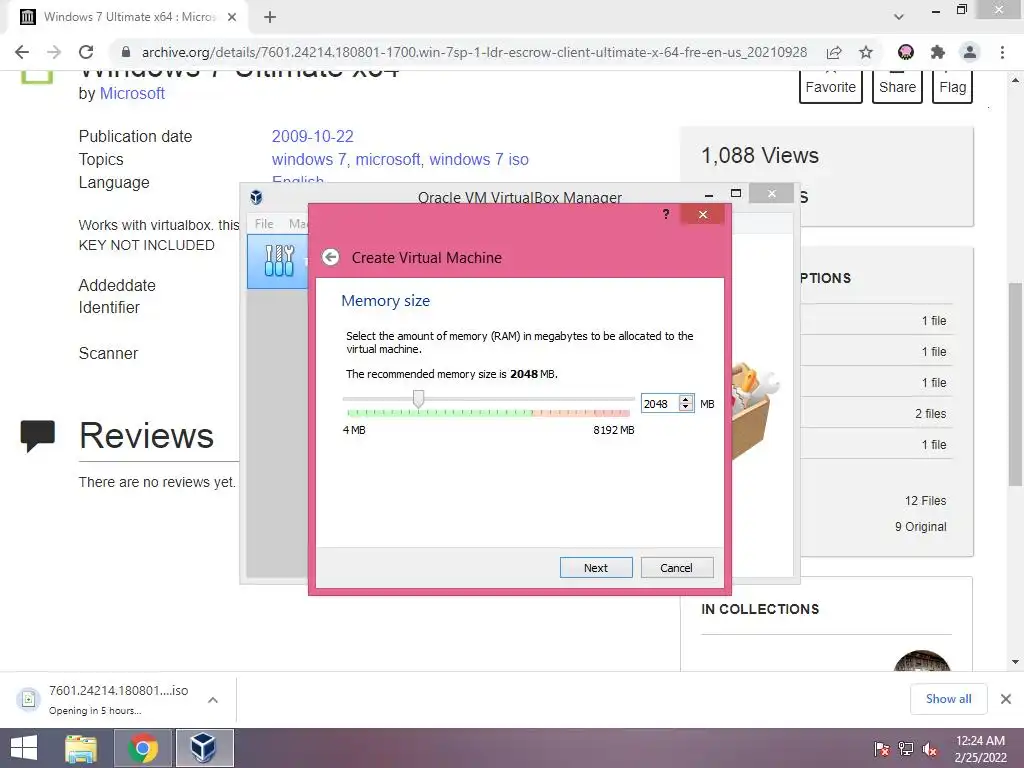Click the memory size slider handle
Screen dimensions: 1024x768
click(x=419, y=398)
